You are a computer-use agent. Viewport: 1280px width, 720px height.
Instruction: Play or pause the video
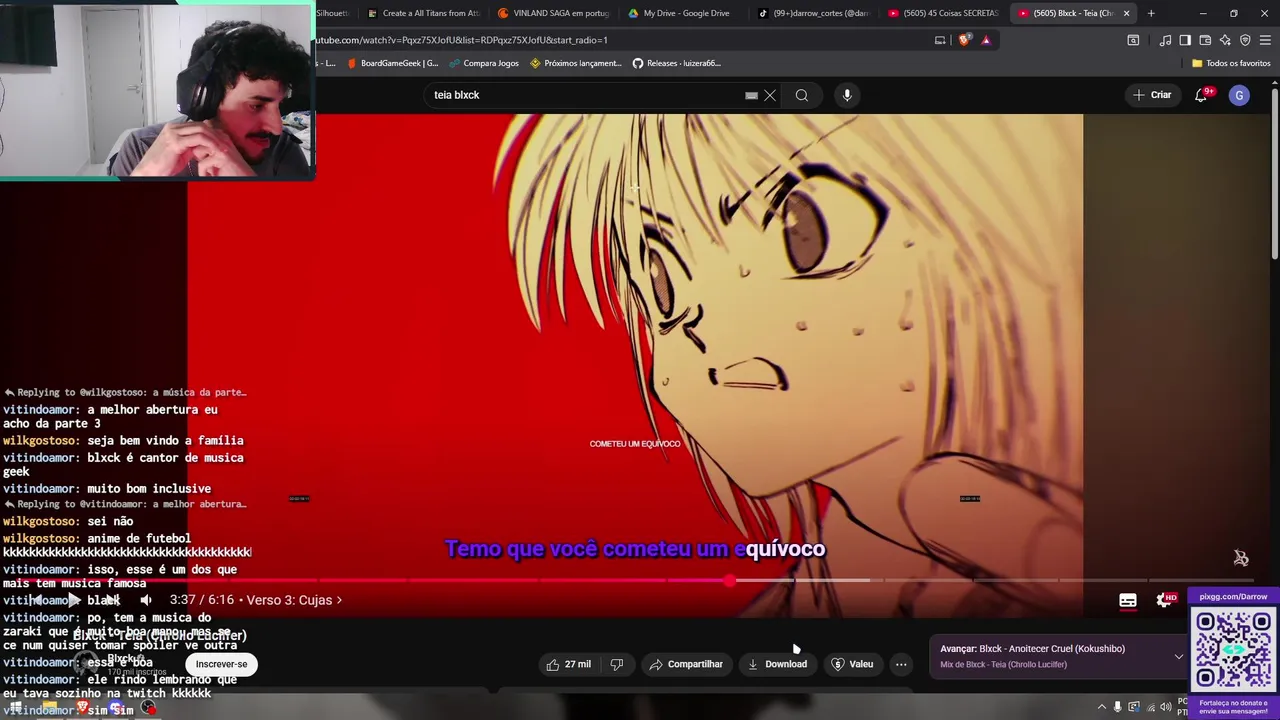[x=73, y=600]
